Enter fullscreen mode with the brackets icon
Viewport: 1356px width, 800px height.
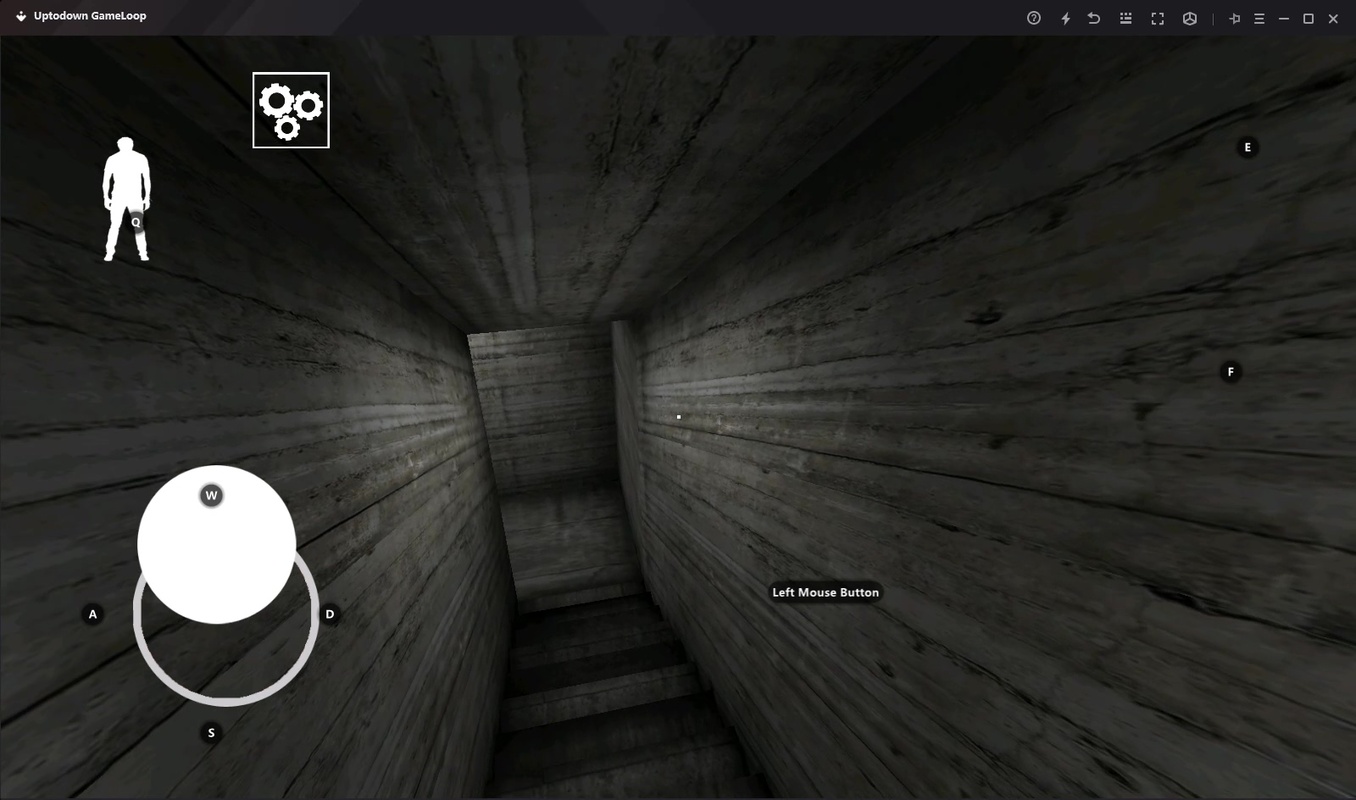click(x=1157, y=18)
